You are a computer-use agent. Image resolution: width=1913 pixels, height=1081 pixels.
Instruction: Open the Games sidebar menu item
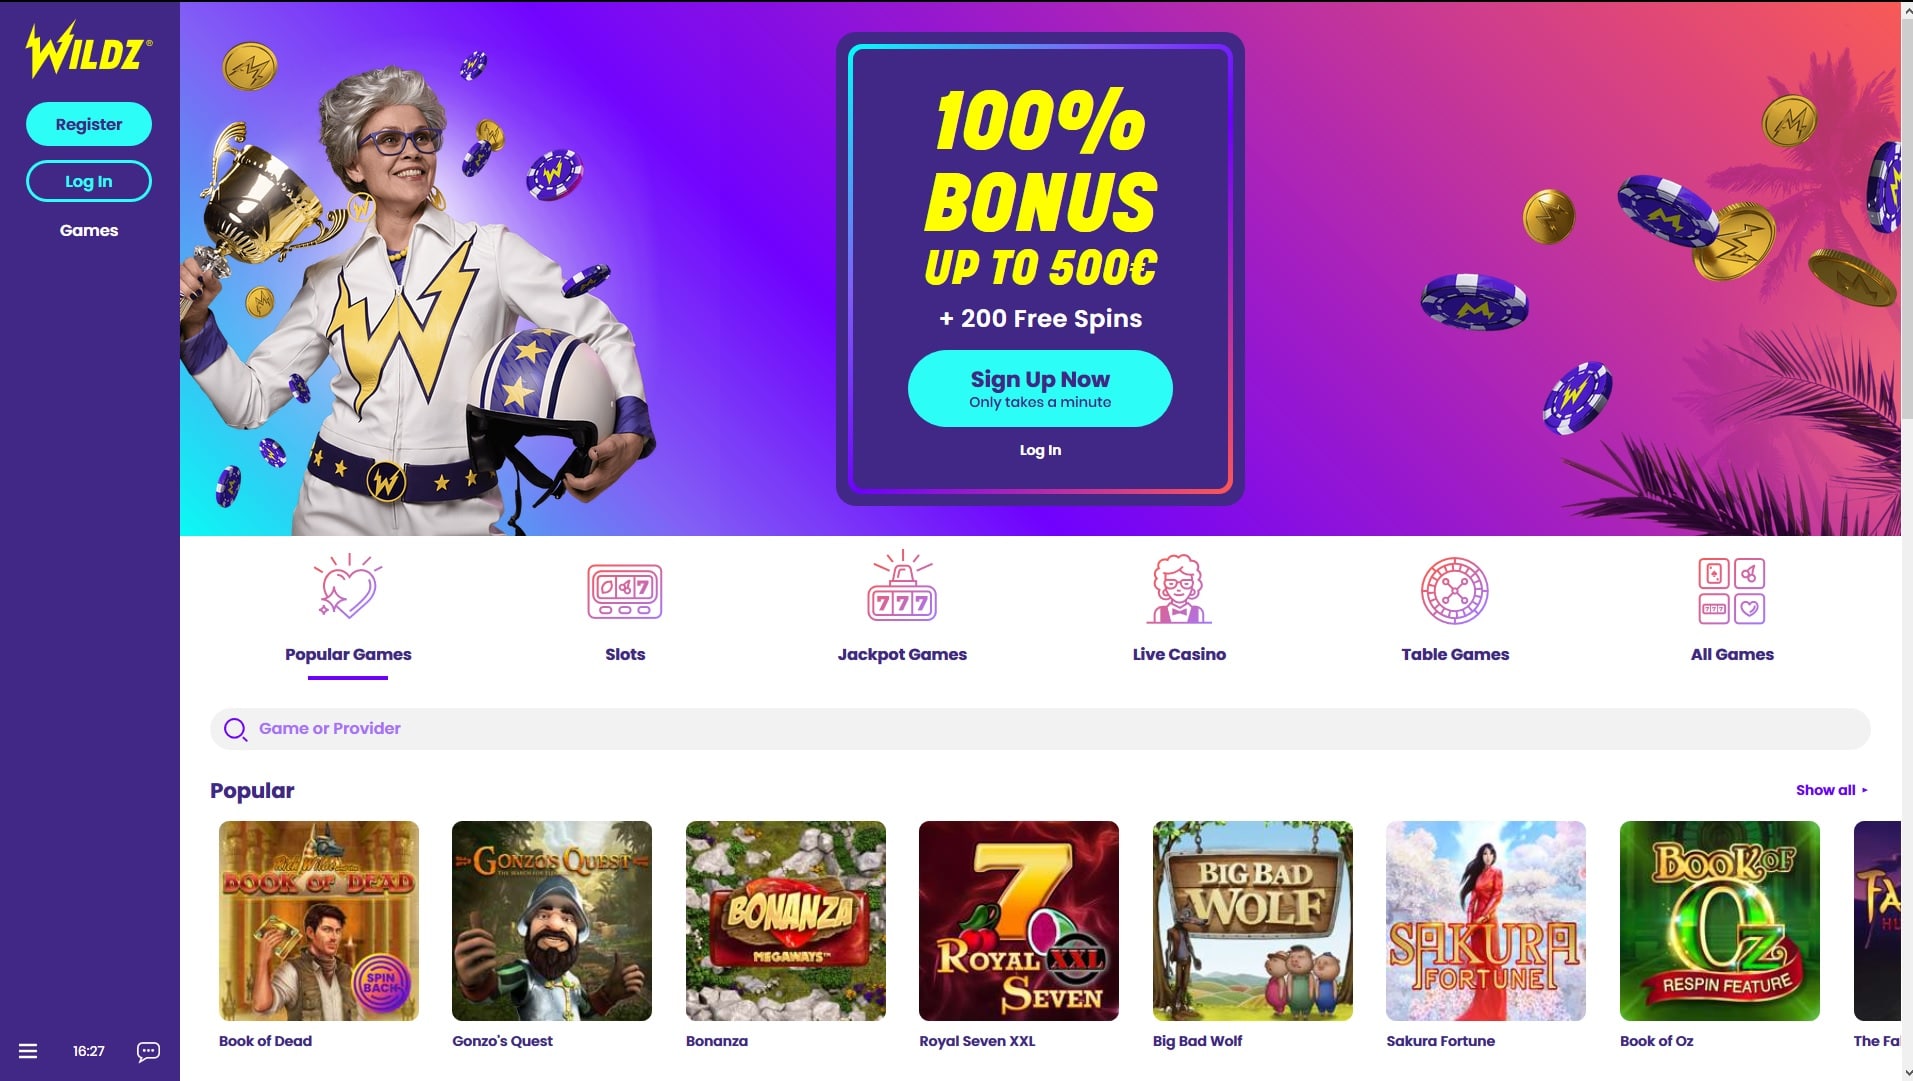(x=89, y=230)
